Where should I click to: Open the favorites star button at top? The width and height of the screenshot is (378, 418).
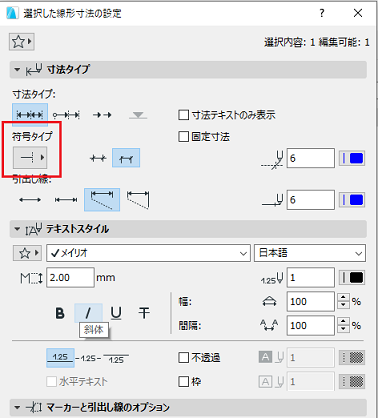[22, 42]
